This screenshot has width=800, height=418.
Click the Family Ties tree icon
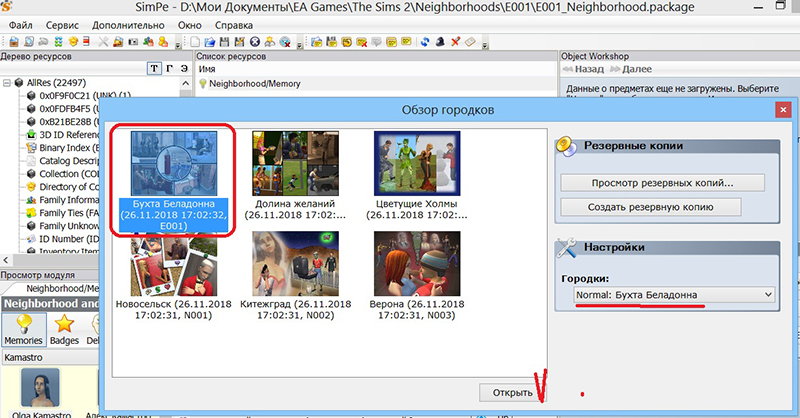pyautogui.click(x=30, y=213)
